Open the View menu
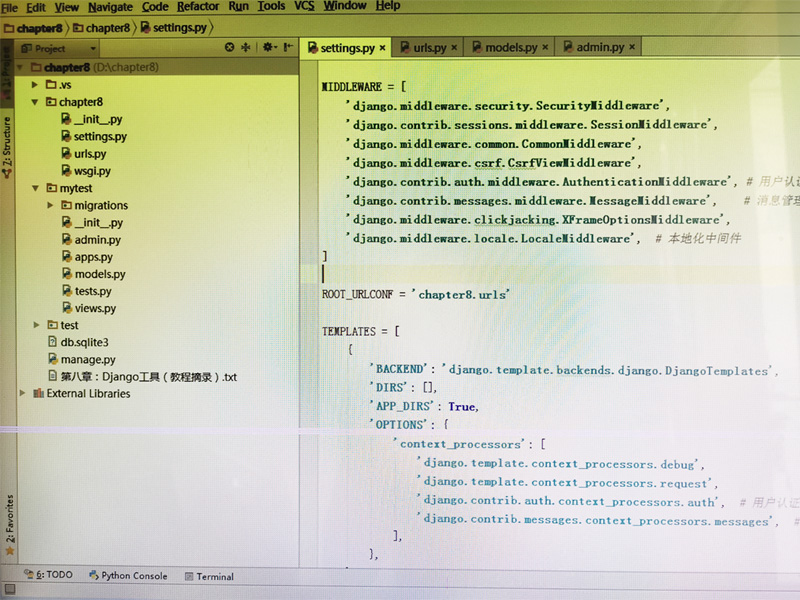Viewport: 800px width, 600px height. (66, 7)
